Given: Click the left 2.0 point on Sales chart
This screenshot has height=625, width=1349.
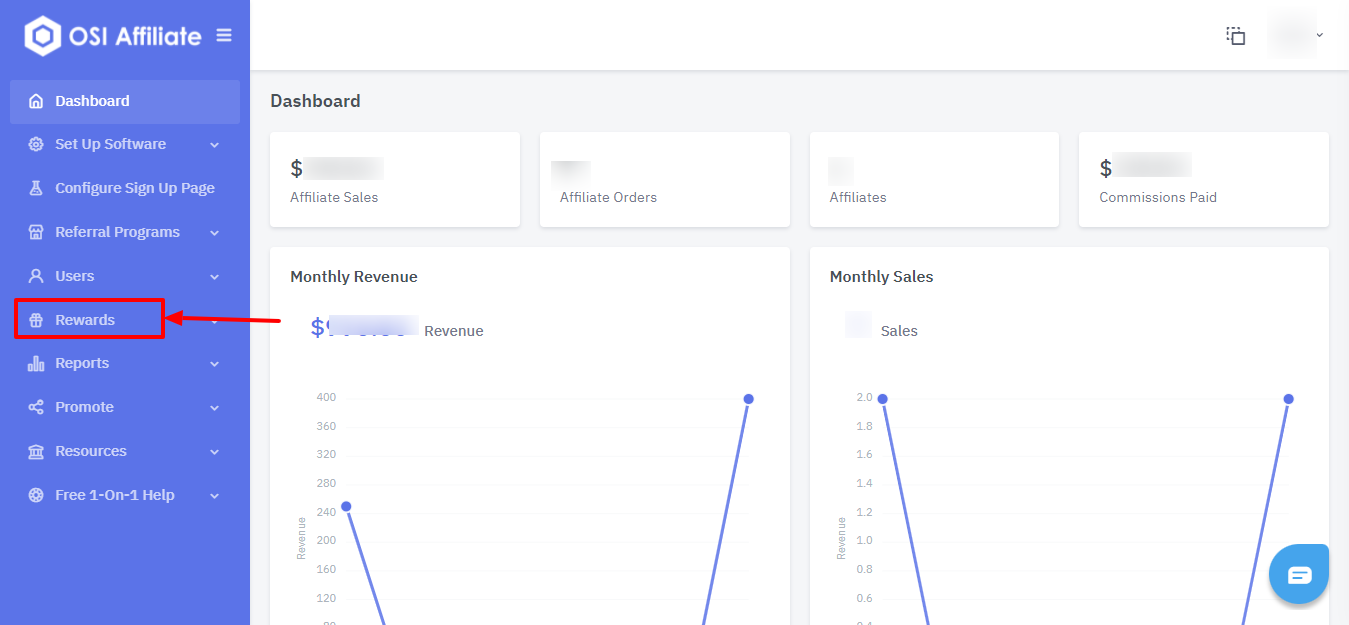Looking at the screenshot, I should [882, 399].
